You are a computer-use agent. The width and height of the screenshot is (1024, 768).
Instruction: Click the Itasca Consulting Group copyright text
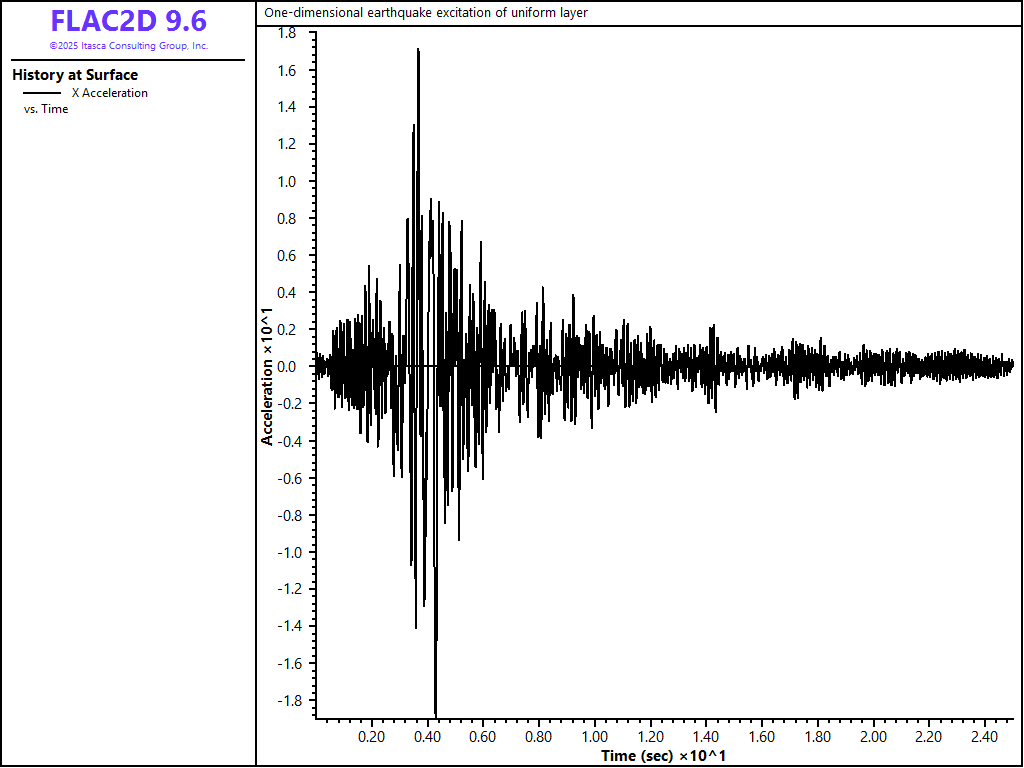pos(128,46)
